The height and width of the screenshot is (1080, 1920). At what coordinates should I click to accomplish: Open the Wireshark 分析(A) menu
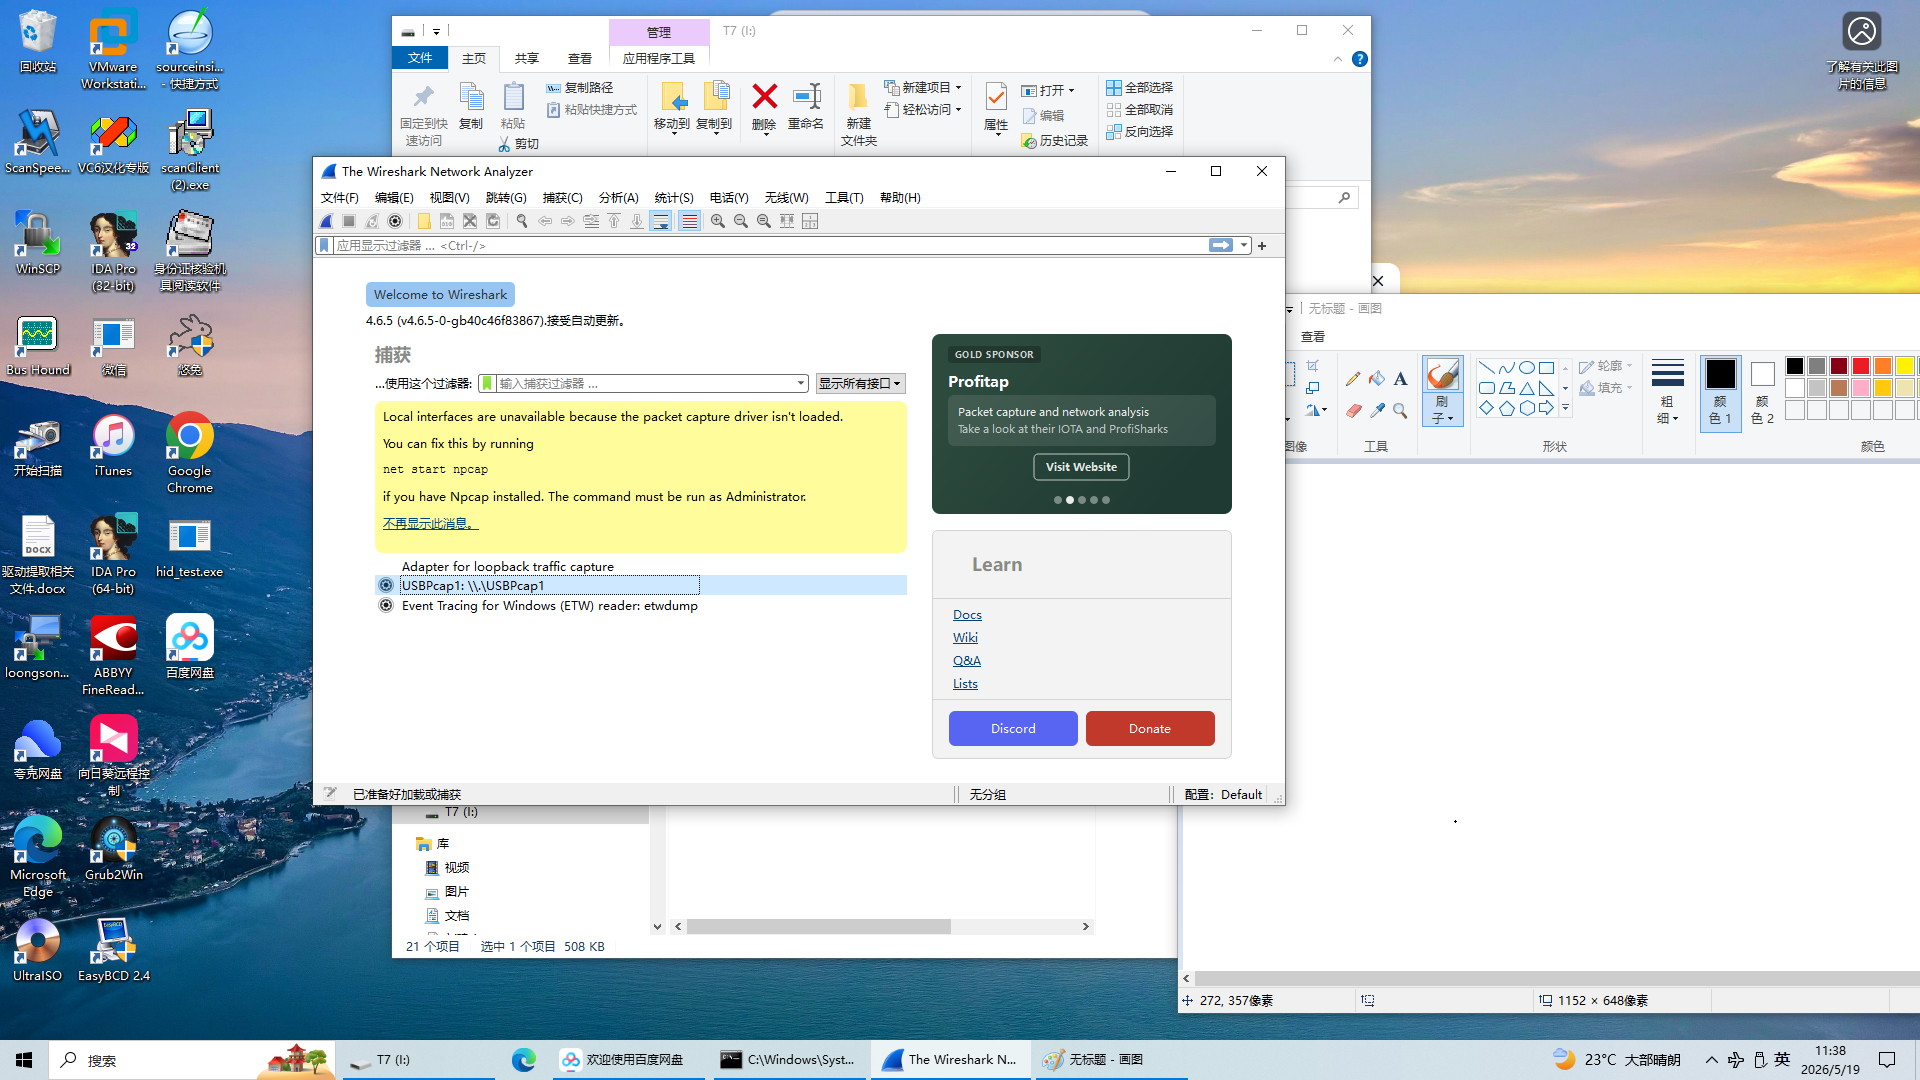[x=618, y=198]
